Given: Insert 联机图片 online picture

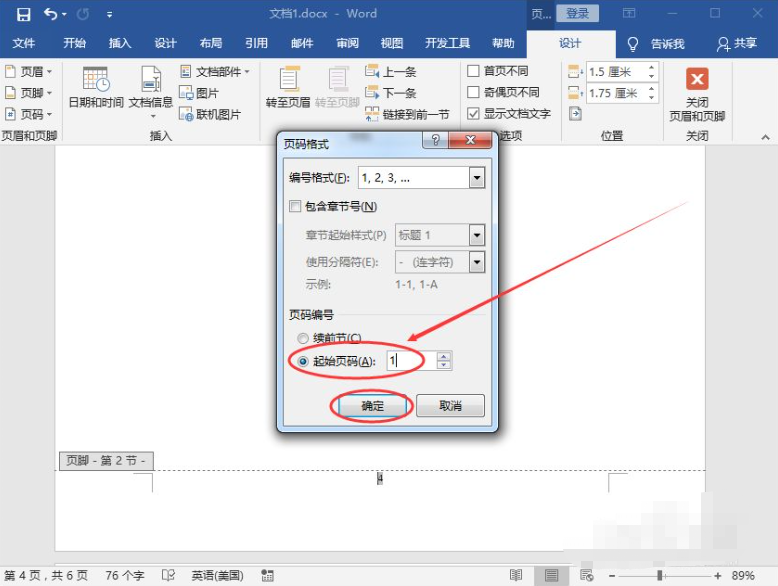Looking at the screenshot, I should click(x=210, y=115).
